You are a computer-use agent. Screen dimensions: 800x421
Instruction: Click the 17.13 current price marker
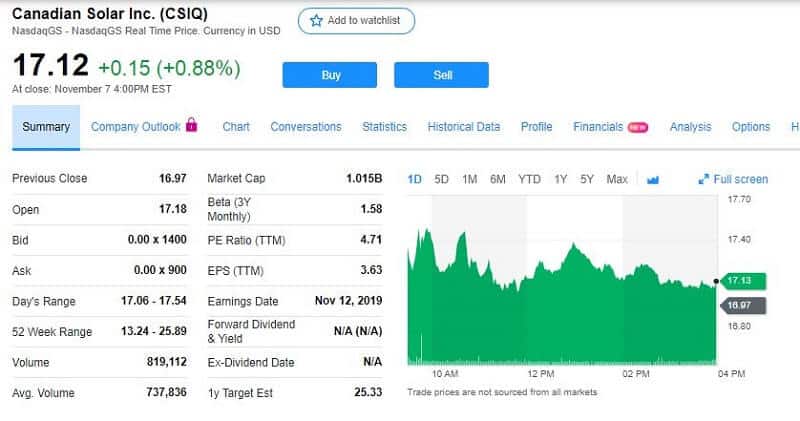click(x=743, y=281)
